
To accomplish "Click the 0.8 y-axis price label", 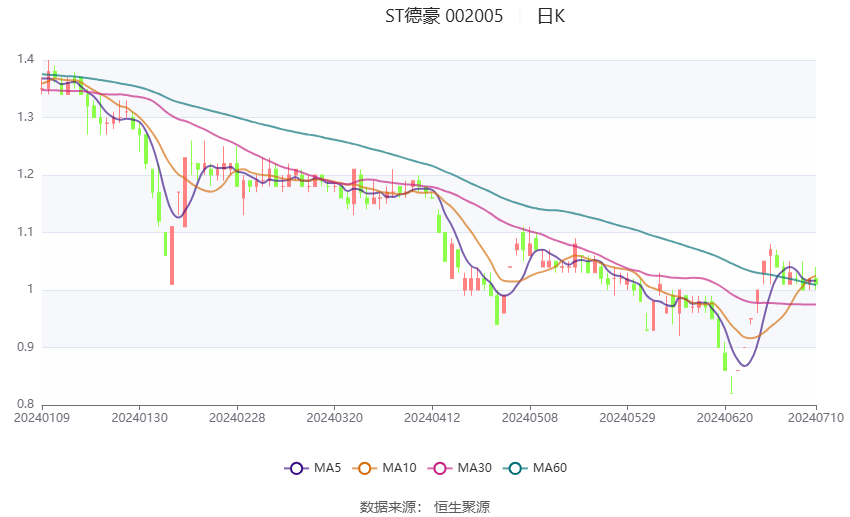I will coord(25,405).
